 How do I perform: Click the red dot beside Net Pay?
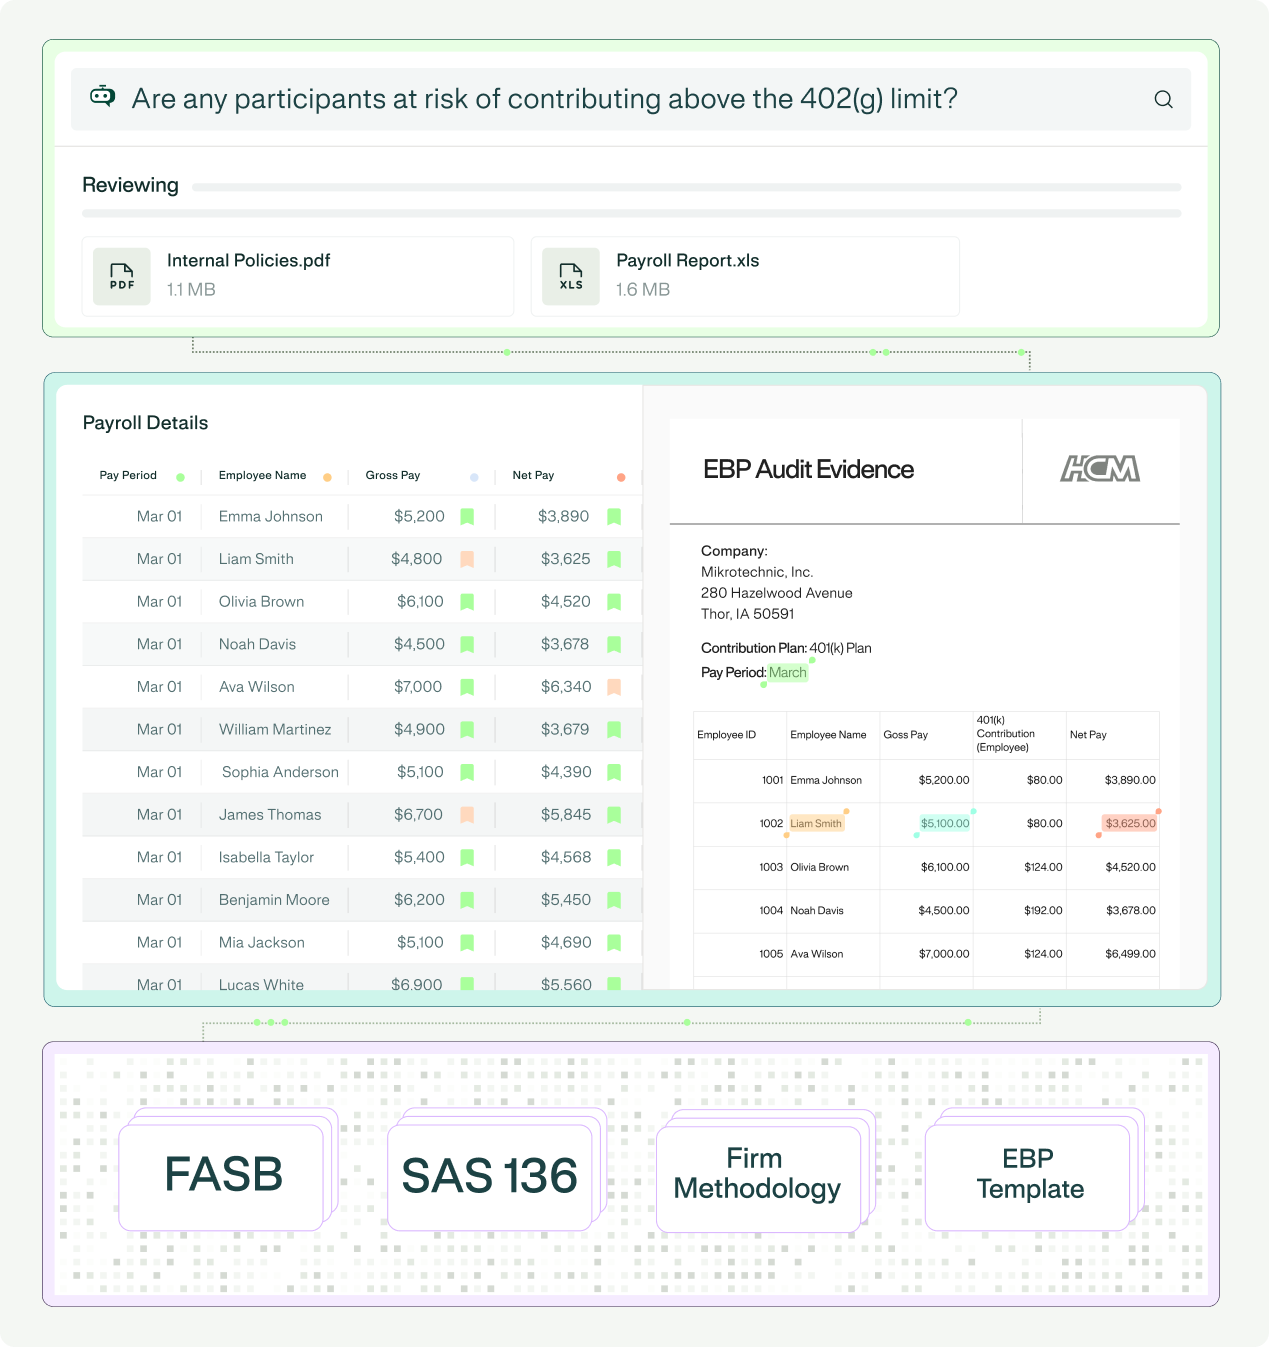click(x=621, y=477)
